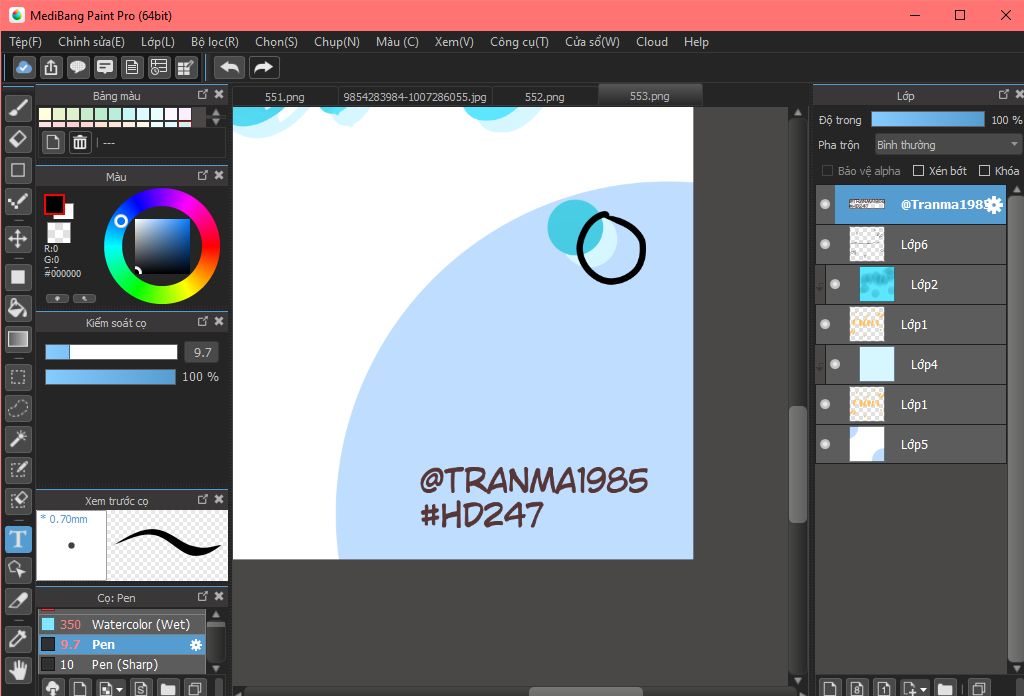Viewport: 1024px width, 696px height.
Task: Select the Eraser tool
Action: 18,139
